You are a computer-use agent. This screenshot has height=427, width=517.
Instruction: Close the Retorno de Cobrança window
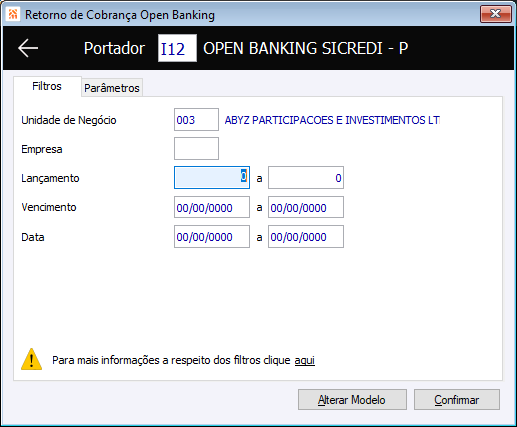point(496,14)
